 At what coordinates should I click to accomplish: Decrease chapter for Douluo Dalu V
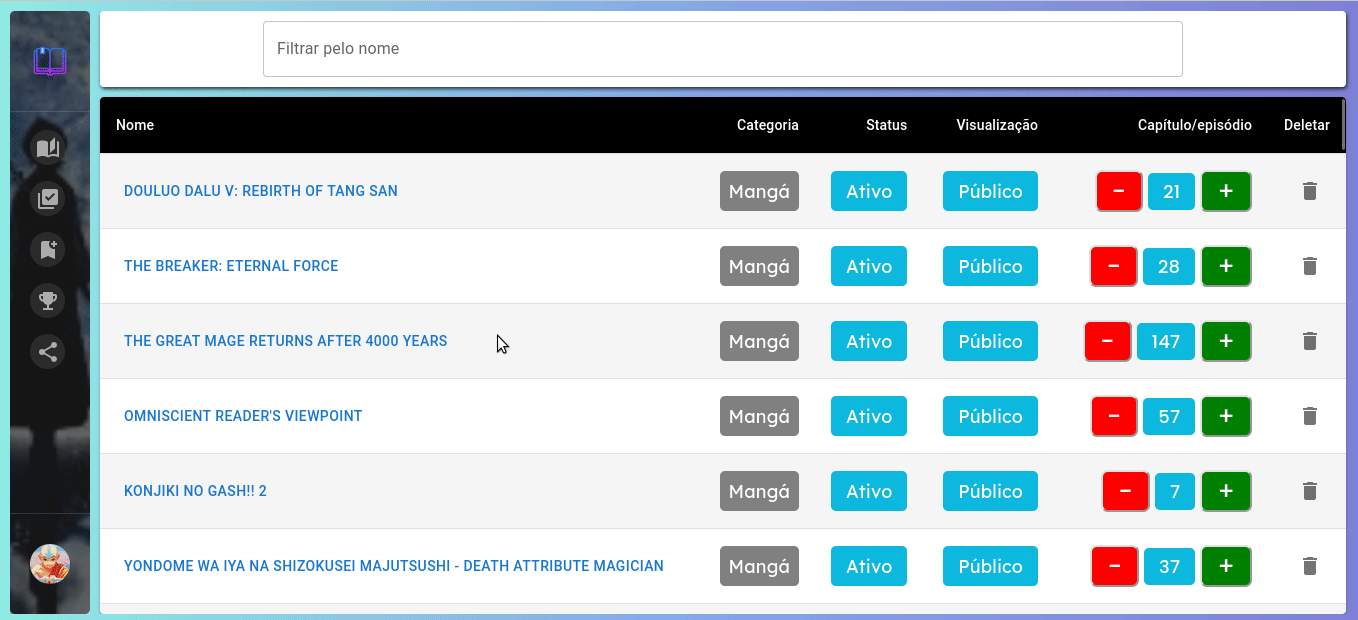tap(1119, 191)
